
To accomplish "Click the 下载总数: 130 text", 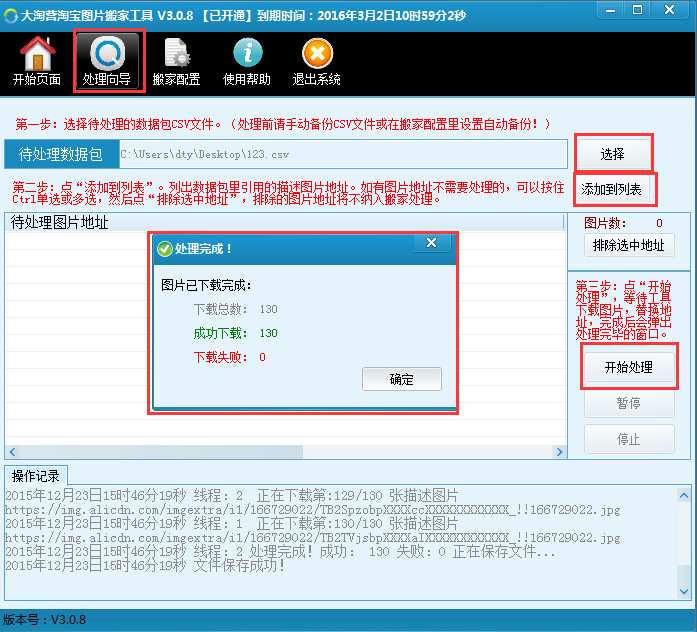I will [x=236, y=309].
